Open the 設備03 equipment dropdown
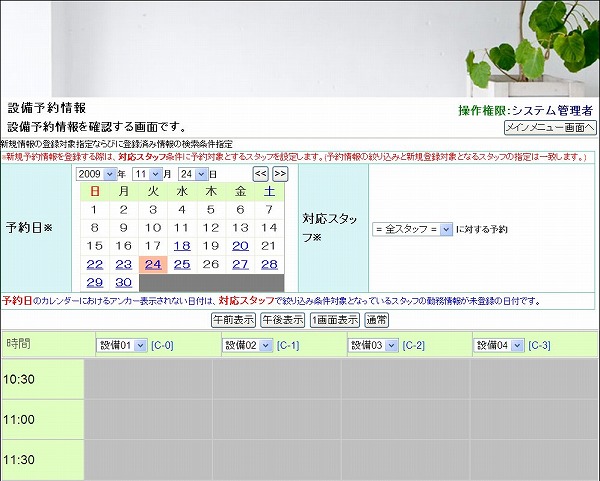Screen dimensions: 600x481 pos(372,345)
